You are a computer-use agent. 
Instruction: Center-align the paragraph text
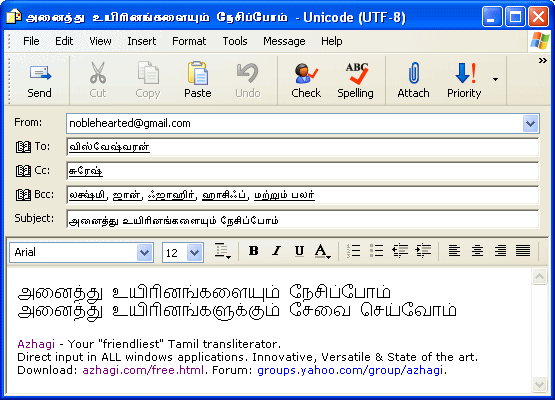pyautogui.click(x=477, y=251)
